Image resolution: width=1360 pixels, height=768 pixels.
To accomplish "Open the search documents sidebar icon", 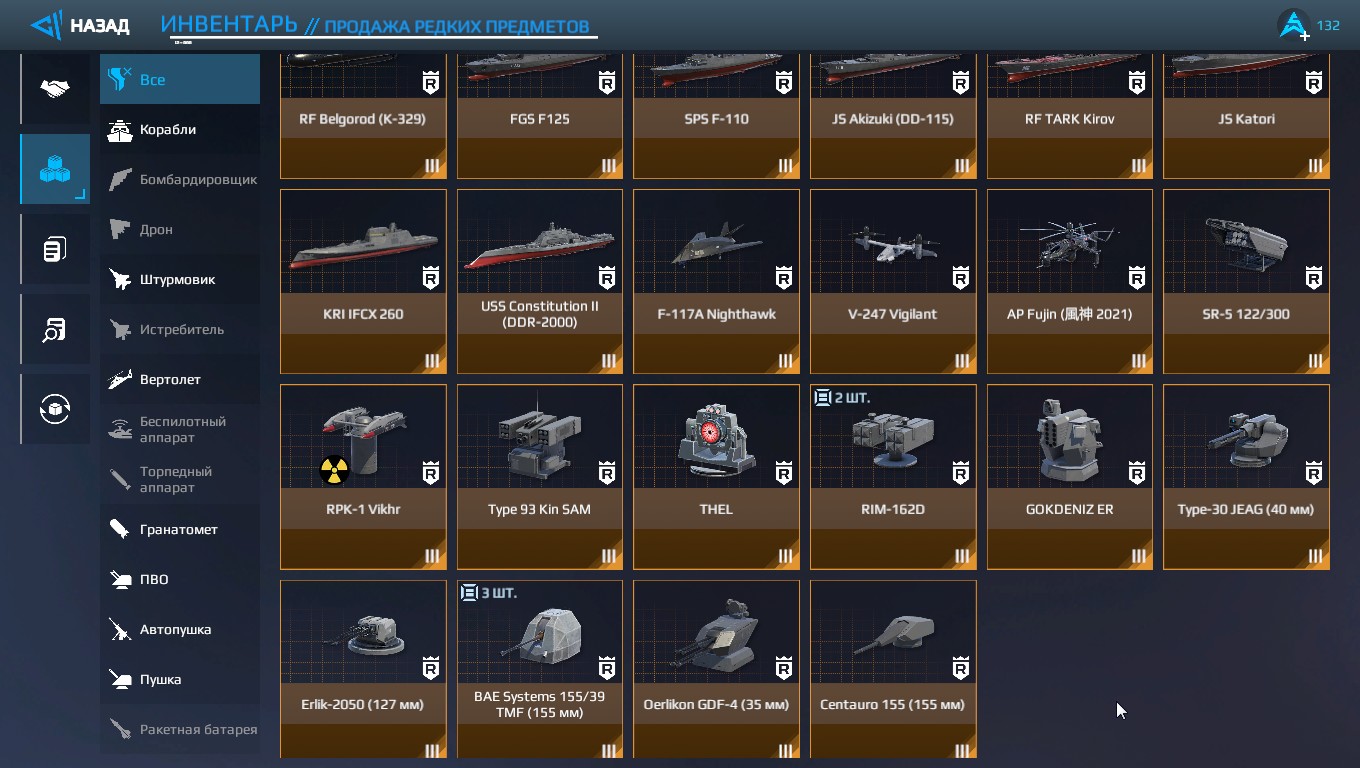I will [x=55, y=329].
